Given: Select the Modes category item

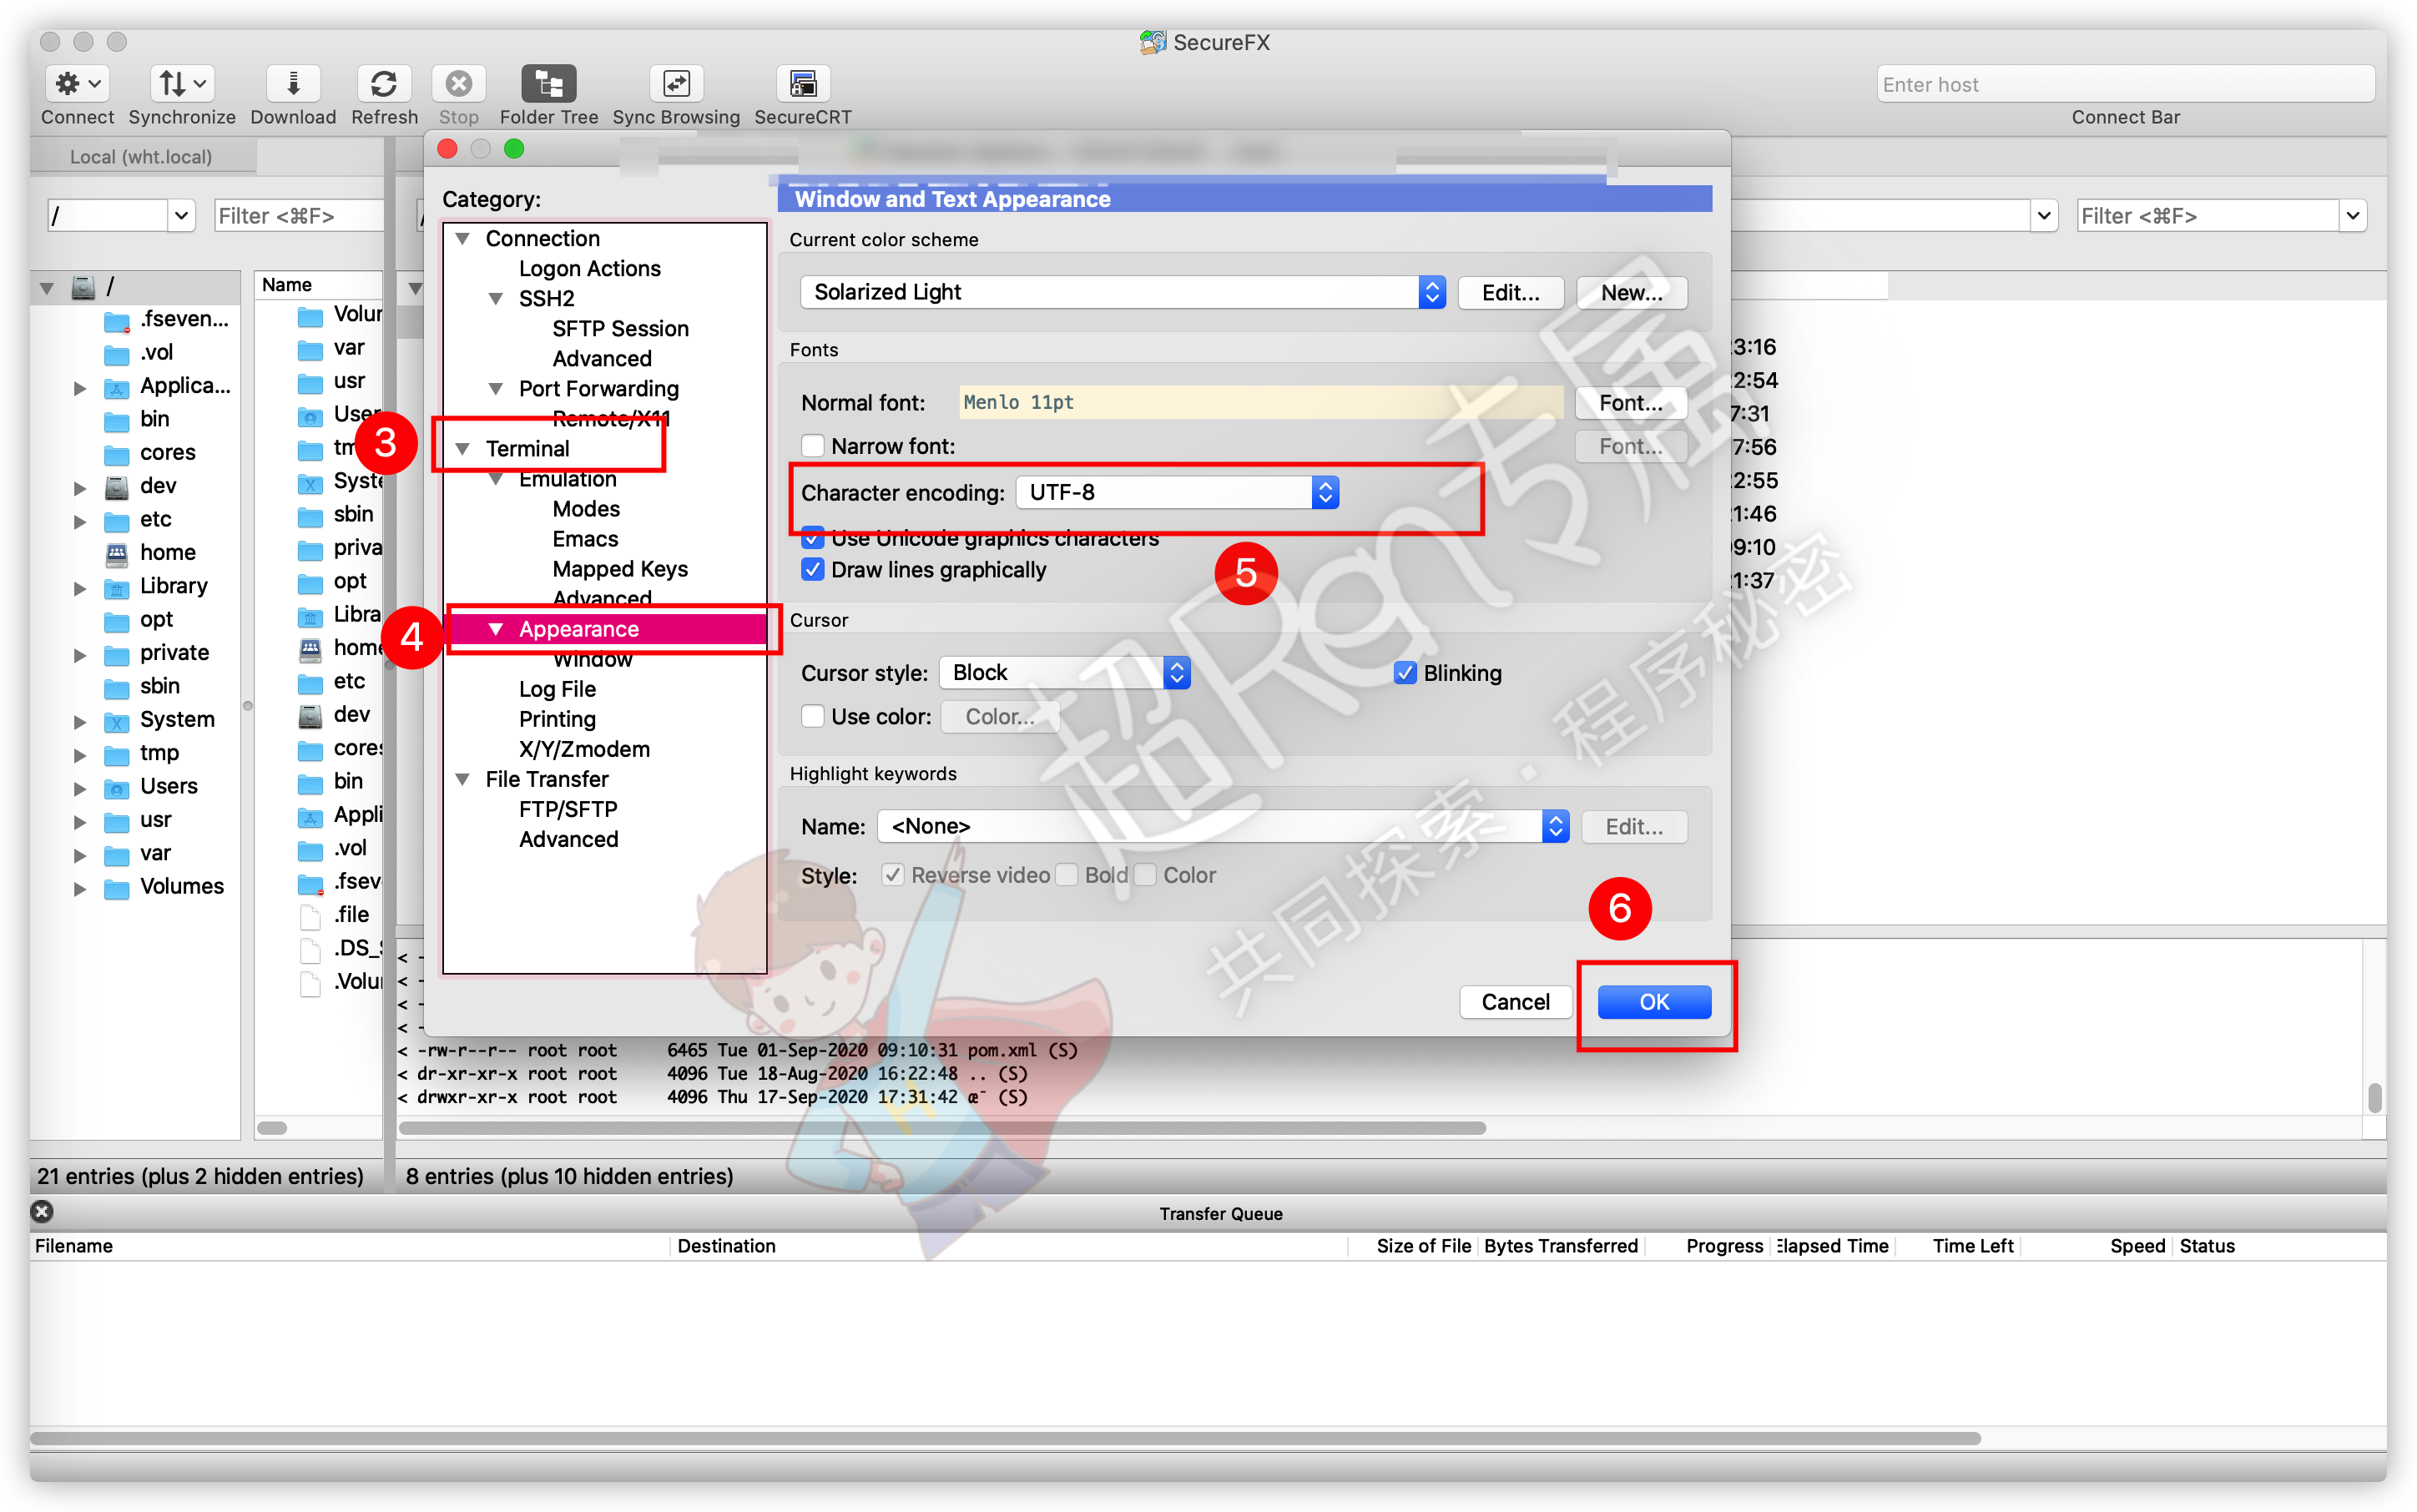Looking at the screenshot, I should (586, 509).
